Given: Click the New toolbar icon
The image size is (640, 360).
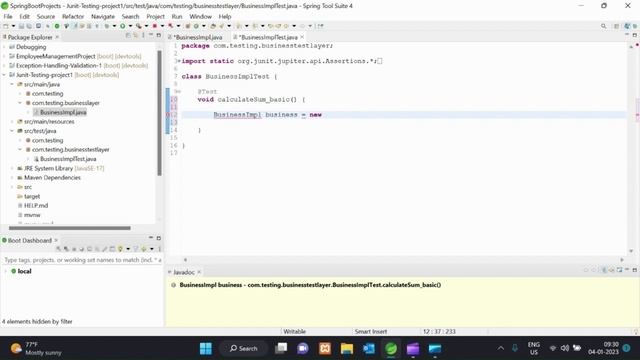Looking at the screenshot, I should pyautogui.click(x=6, y=26).
